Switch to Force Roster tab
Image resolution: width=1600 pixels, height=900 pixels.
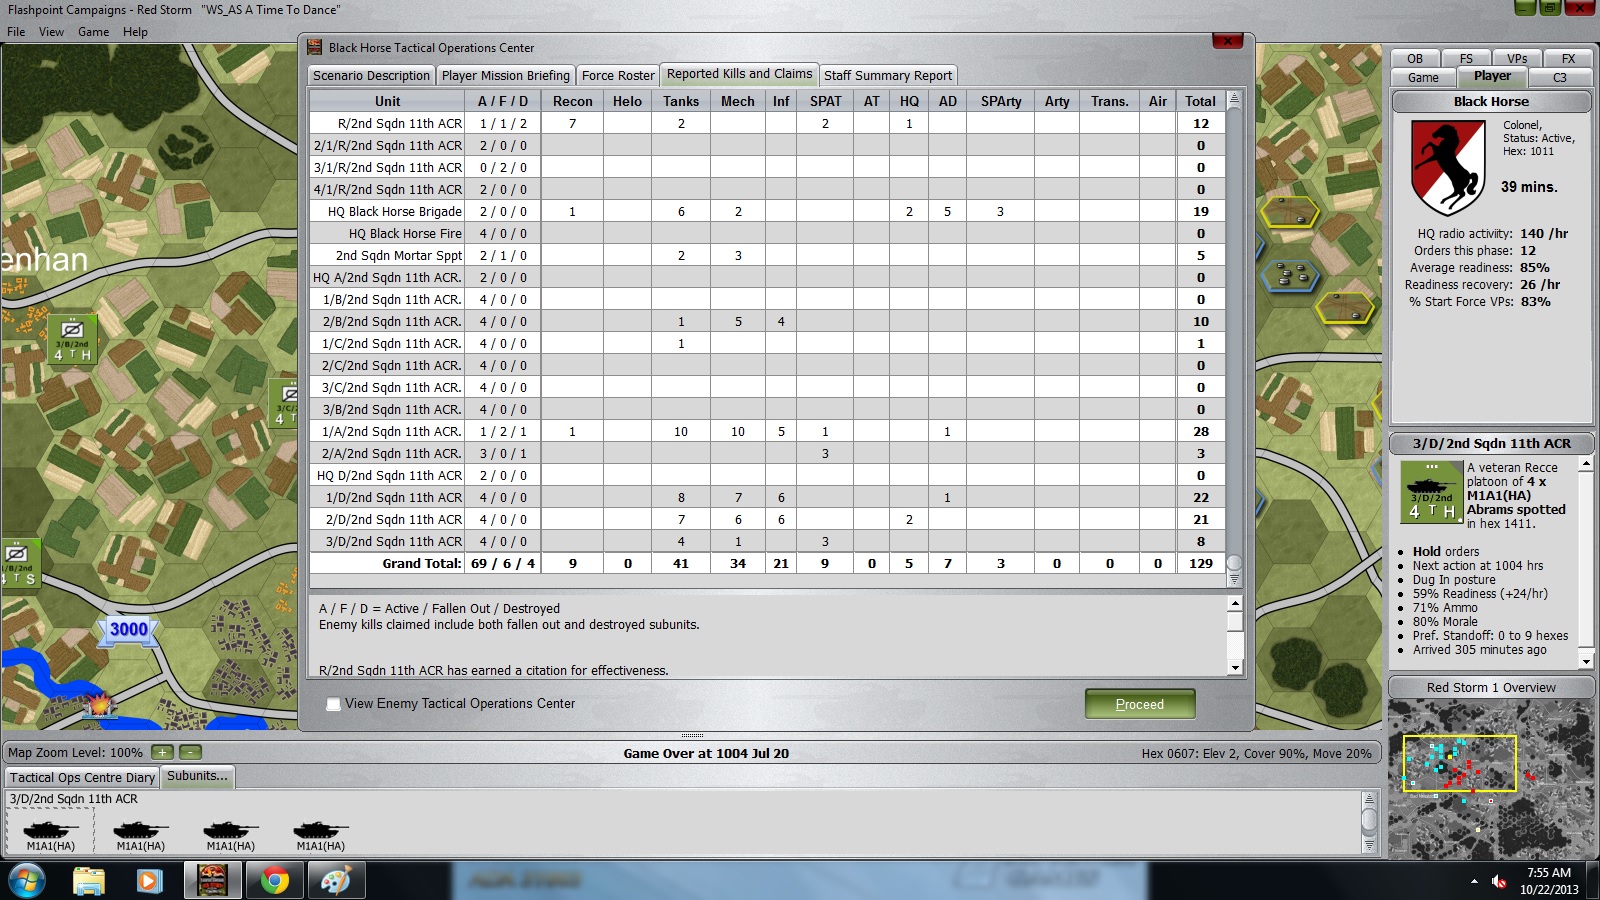point(618,76)
